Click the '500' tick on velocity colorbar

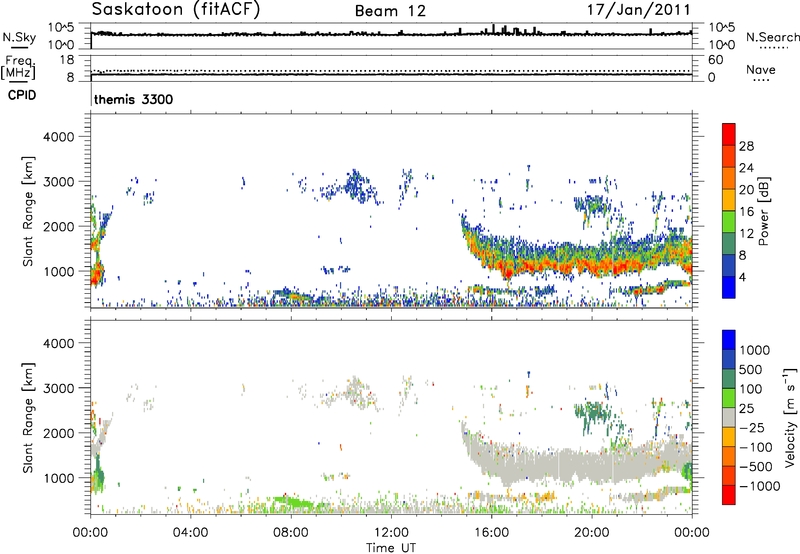(x=751, y=369)
